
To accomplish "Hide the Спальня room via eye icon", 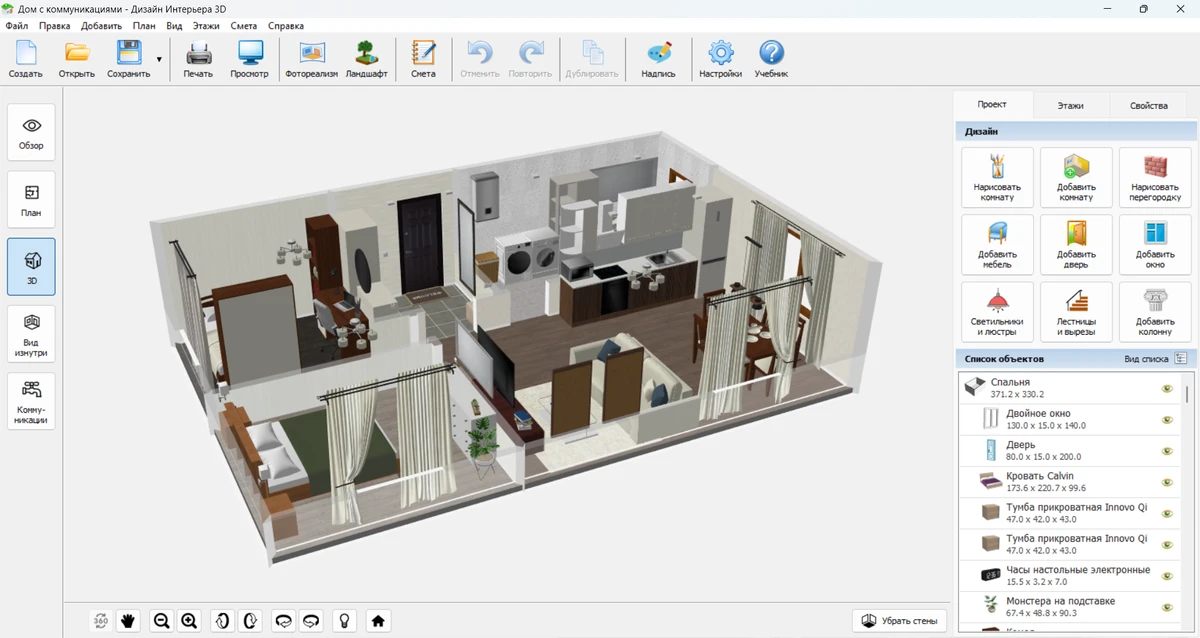I will click(x=1166, y=388).
